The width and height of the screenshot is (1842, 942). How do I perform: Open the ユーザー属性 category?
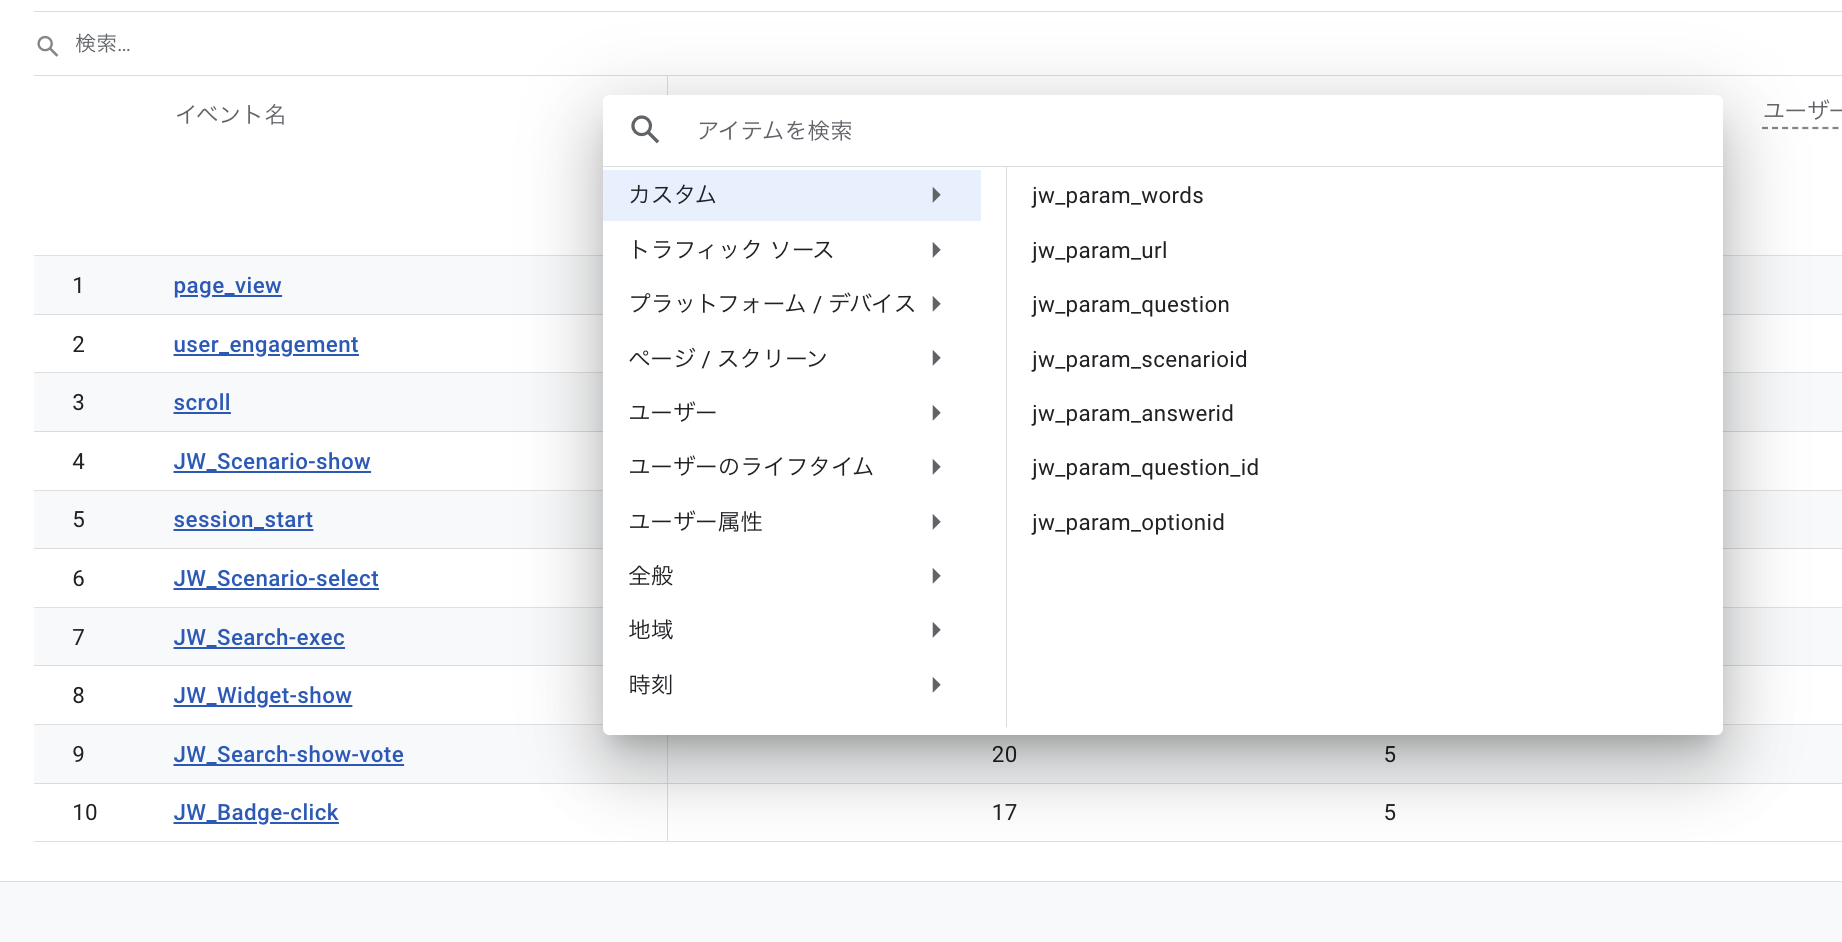(792, 522)
